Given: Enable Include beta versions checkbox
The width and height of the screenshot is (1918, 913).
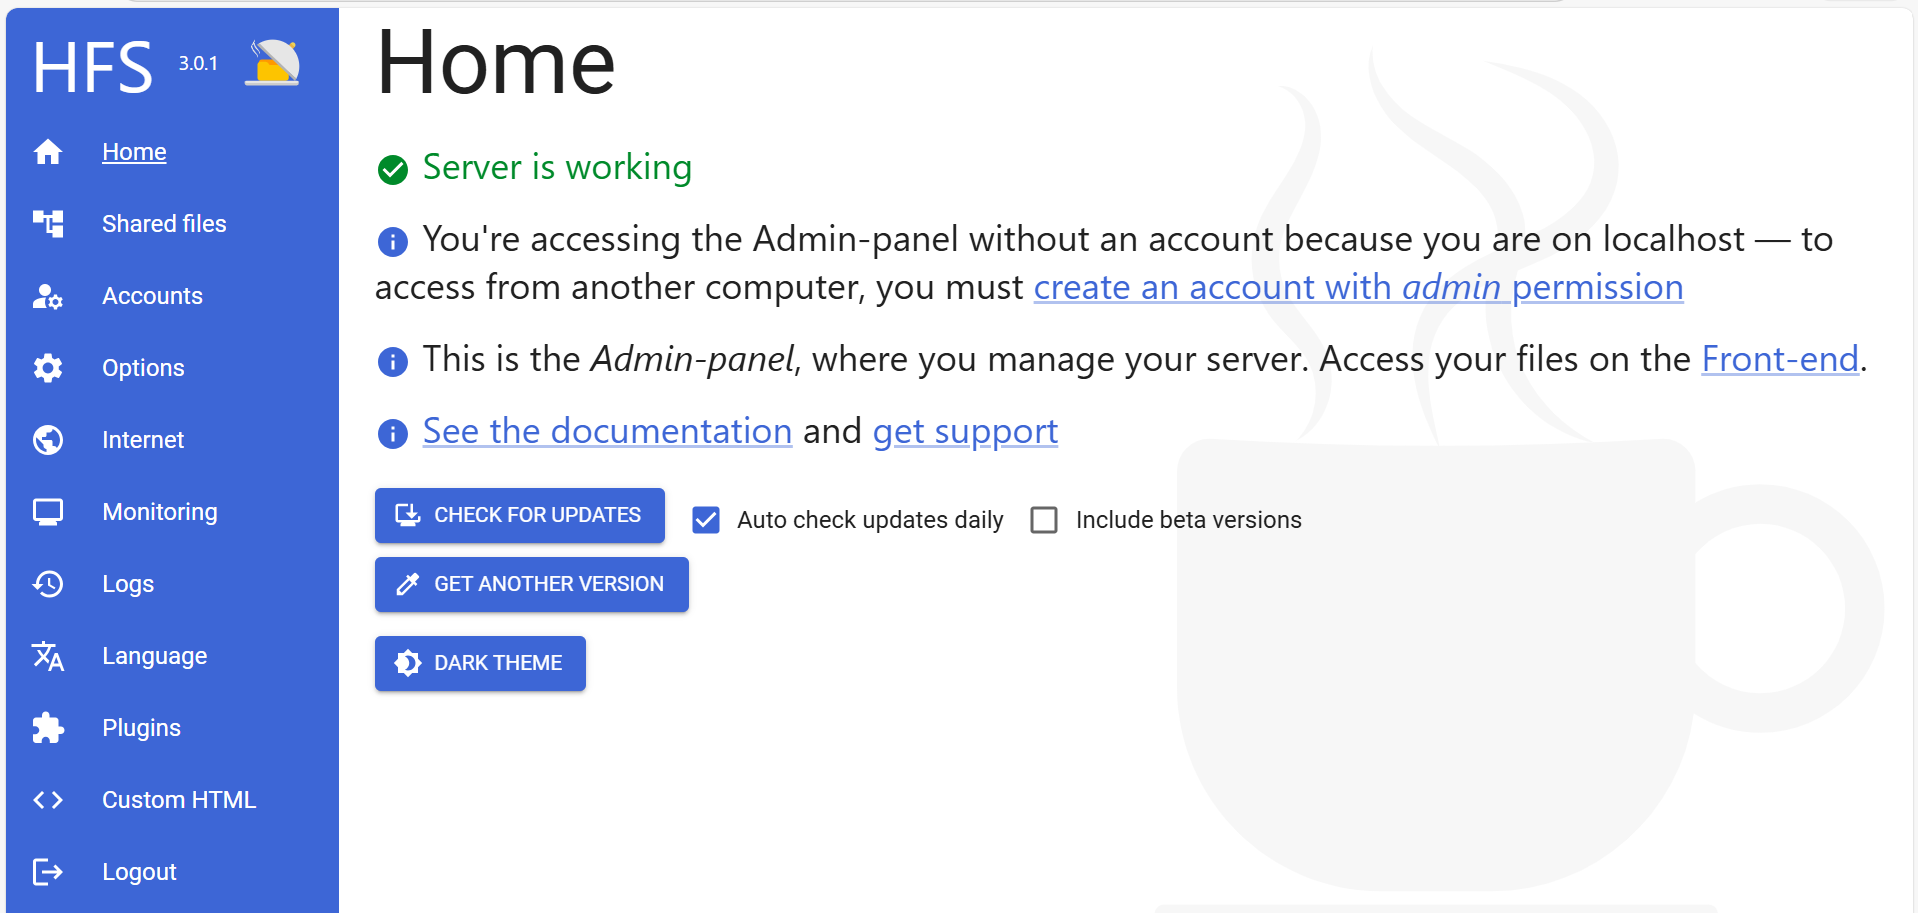Looking at the screenshot, I should pos(1044,520).
